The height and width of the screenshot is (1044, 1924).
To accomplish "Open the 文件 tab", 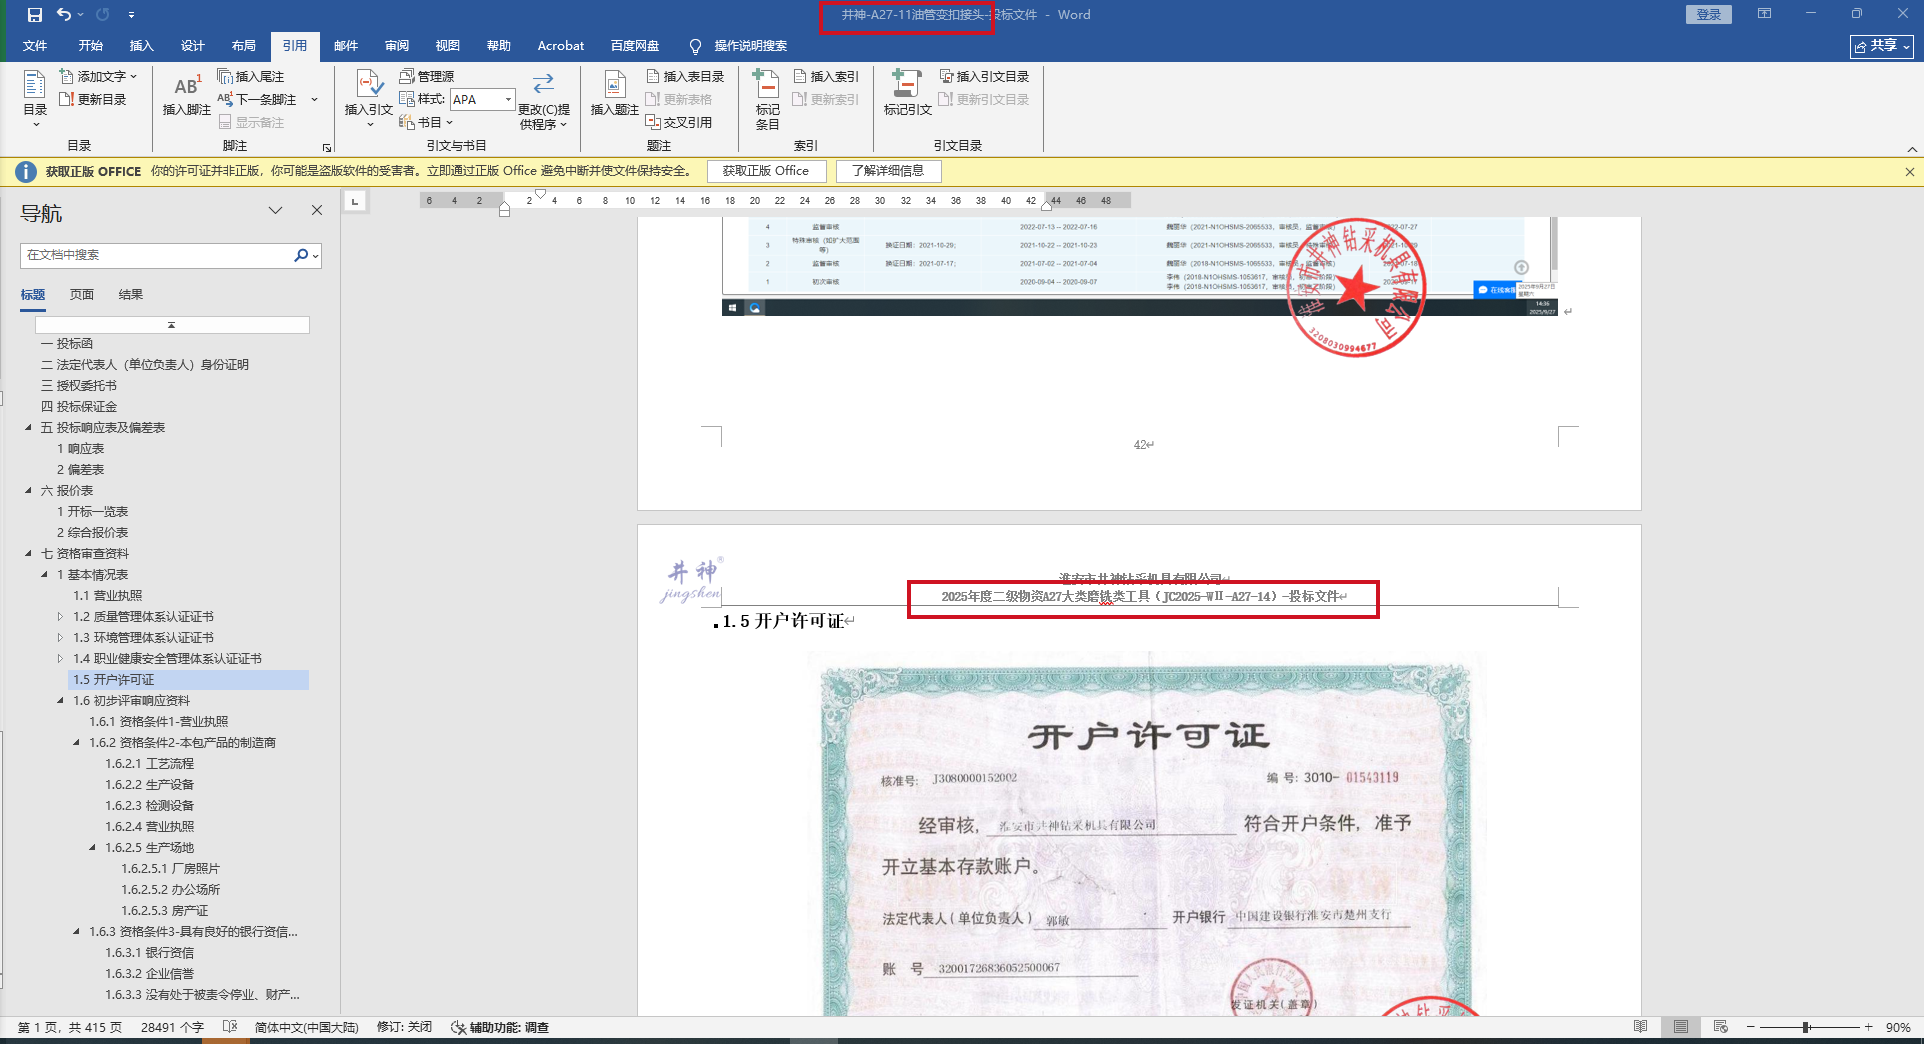I will coord(35,46).
